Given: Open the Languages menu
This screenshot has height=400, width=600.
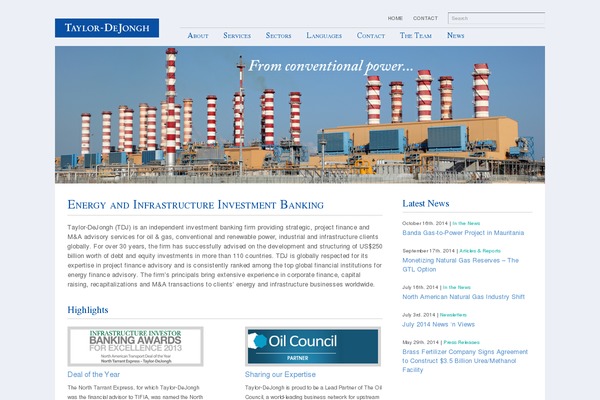Looking at the screenshot, I should click(324, 36).
